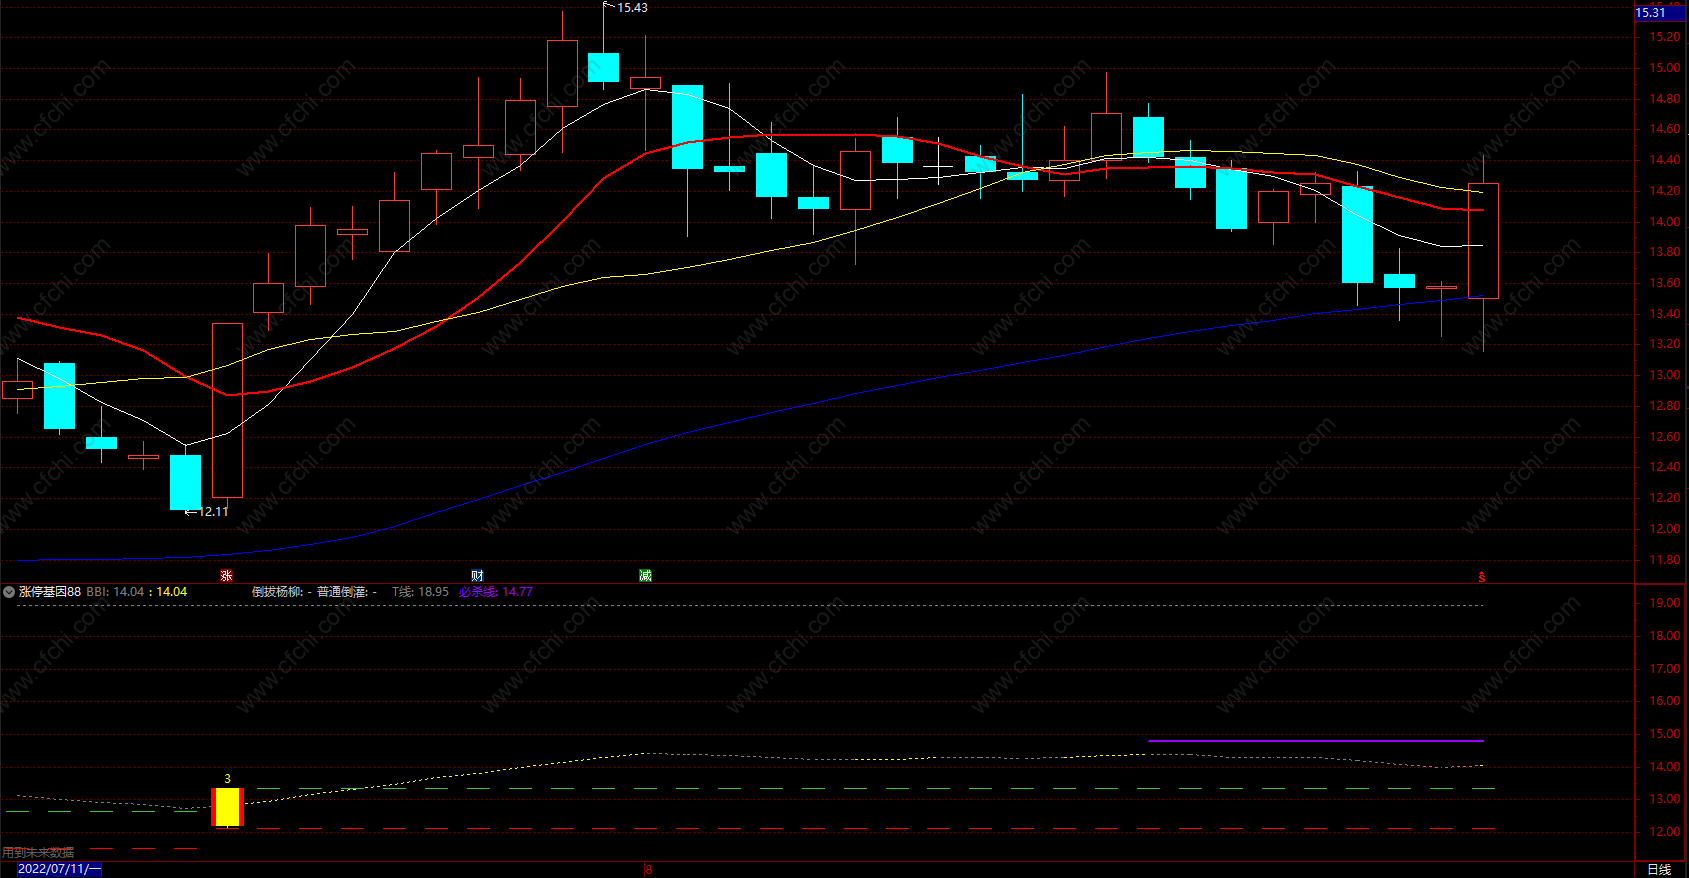The image size is (1689, 878).
Task: Click the cyan candle at the 12.11 low
Action: click(185, 482)
